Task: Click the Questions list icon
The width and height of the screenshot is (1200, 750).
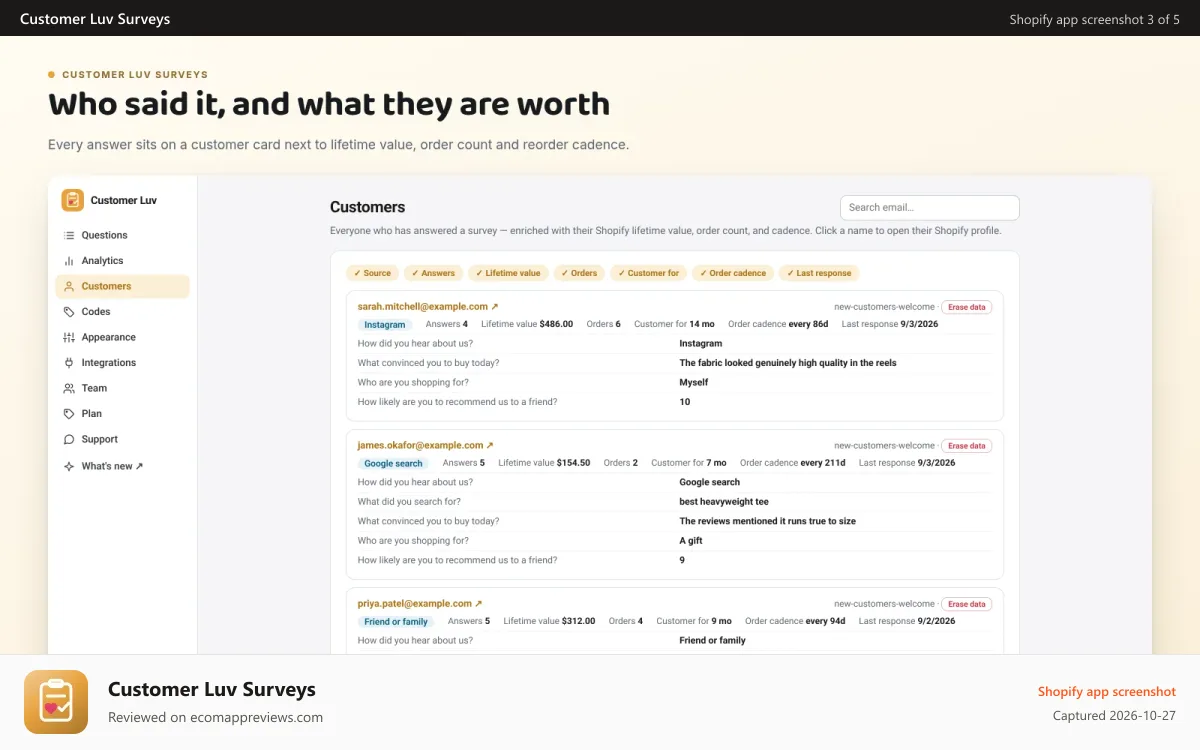Action: (x=69, y=235)
